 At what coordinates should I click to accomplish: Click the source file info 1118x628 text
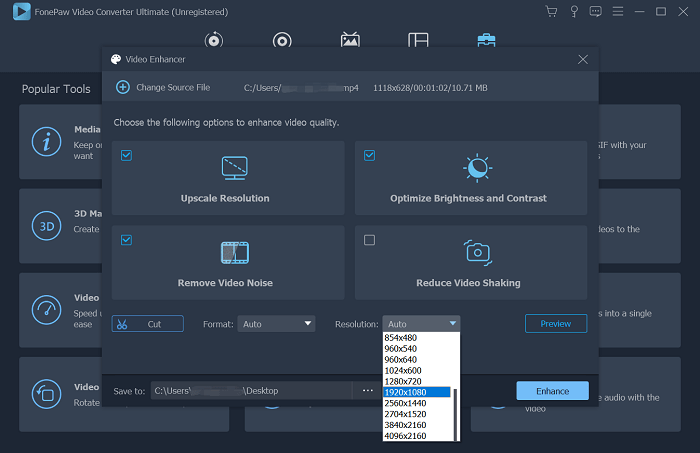click(430, 88)
